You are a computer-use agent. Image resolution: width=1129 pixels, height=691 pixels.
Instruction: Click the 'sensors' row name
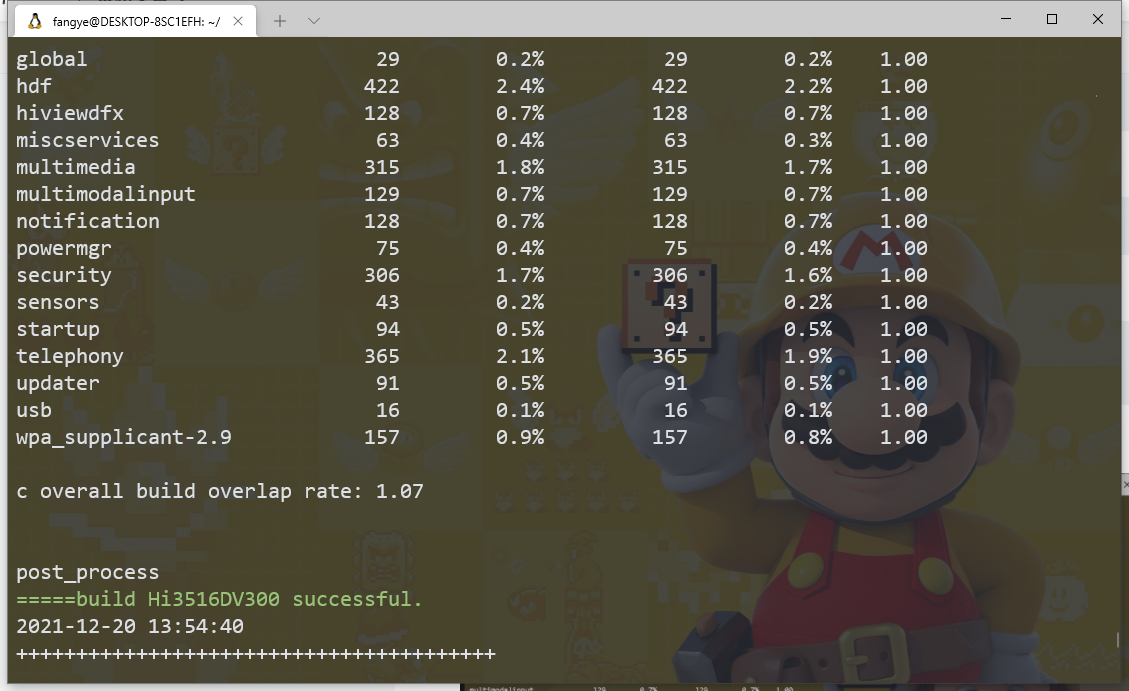pyautogui.click(x=58, y=302)
